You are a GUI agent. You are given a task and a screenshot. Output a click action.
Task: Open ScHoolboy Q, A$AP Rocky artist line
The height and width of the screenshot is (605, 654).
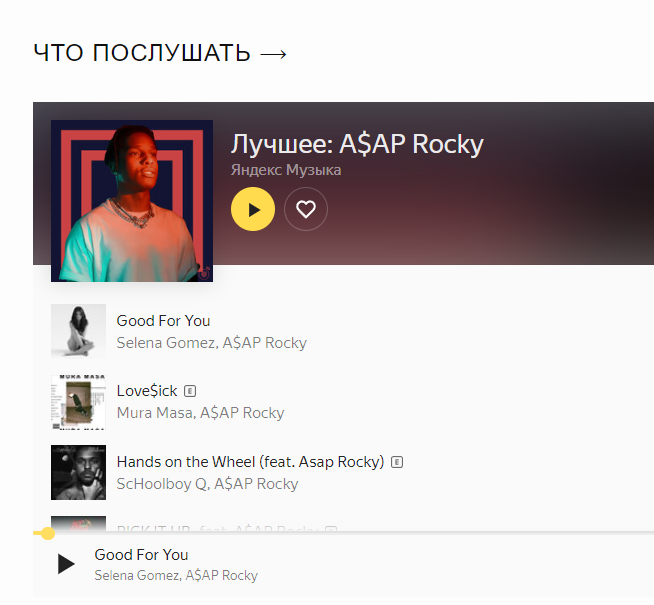click(207, 484)
